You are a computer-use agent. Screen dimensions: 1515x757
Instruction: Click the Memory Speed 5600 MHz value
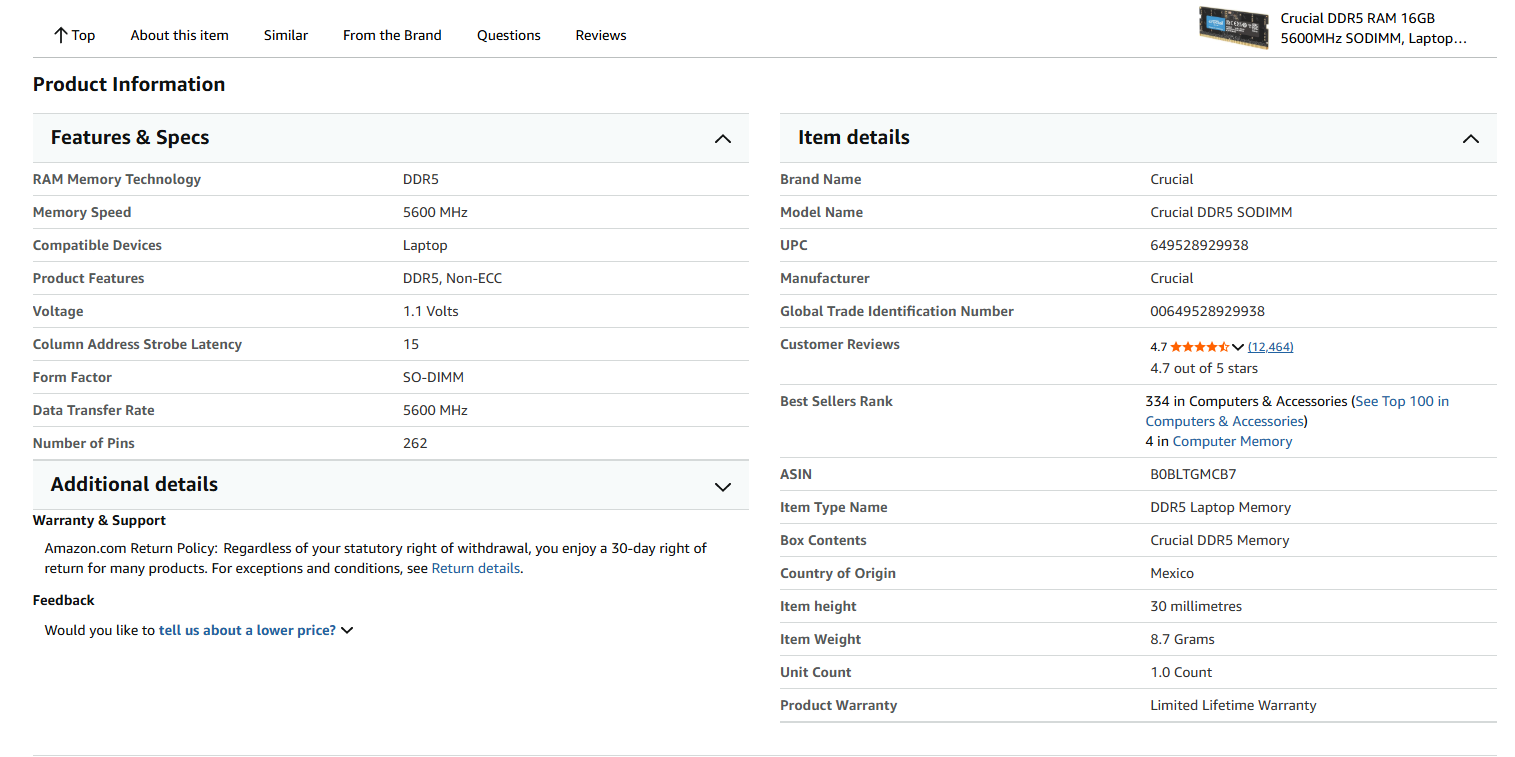point(435,212)
